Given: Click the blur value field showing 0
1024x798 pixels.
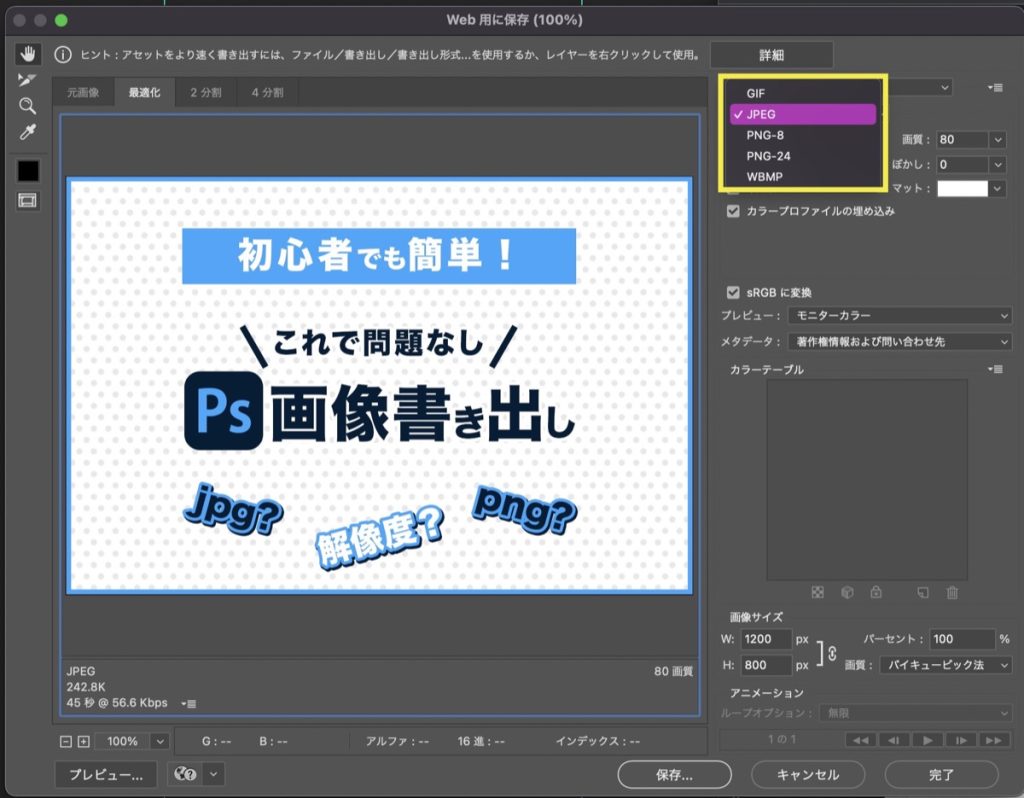Looking at the screenshot, I should (962, 165).
